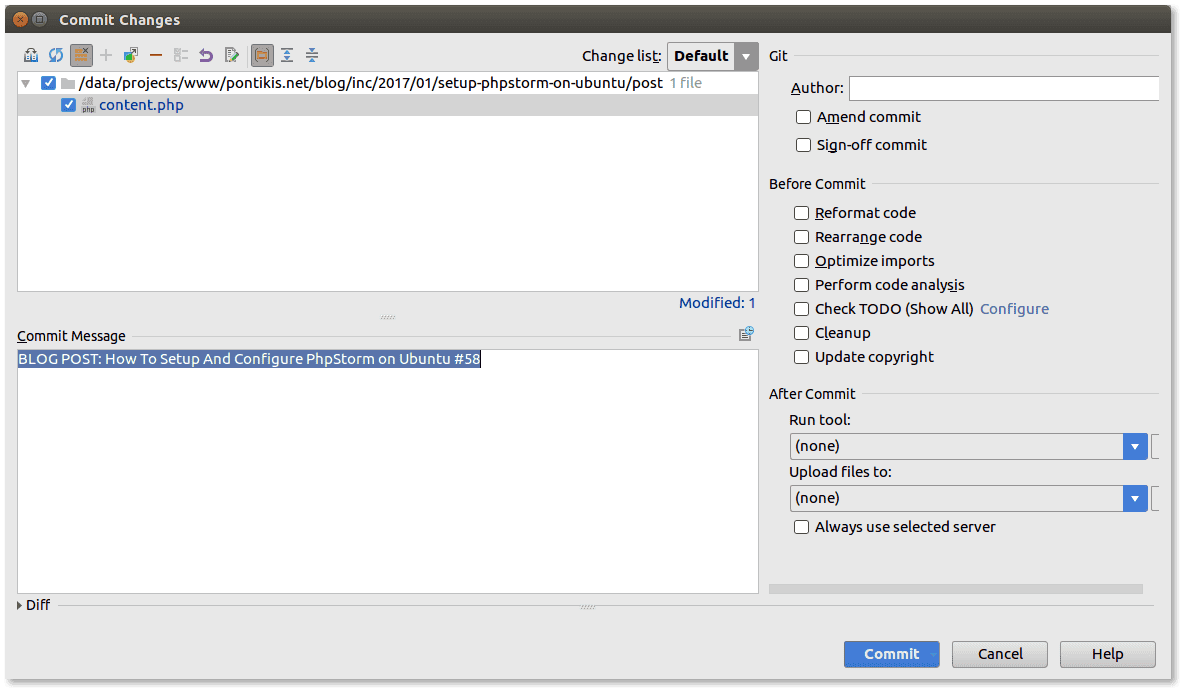Enable Check TODO (Show All) checkbox

click(x=801, y=309)
